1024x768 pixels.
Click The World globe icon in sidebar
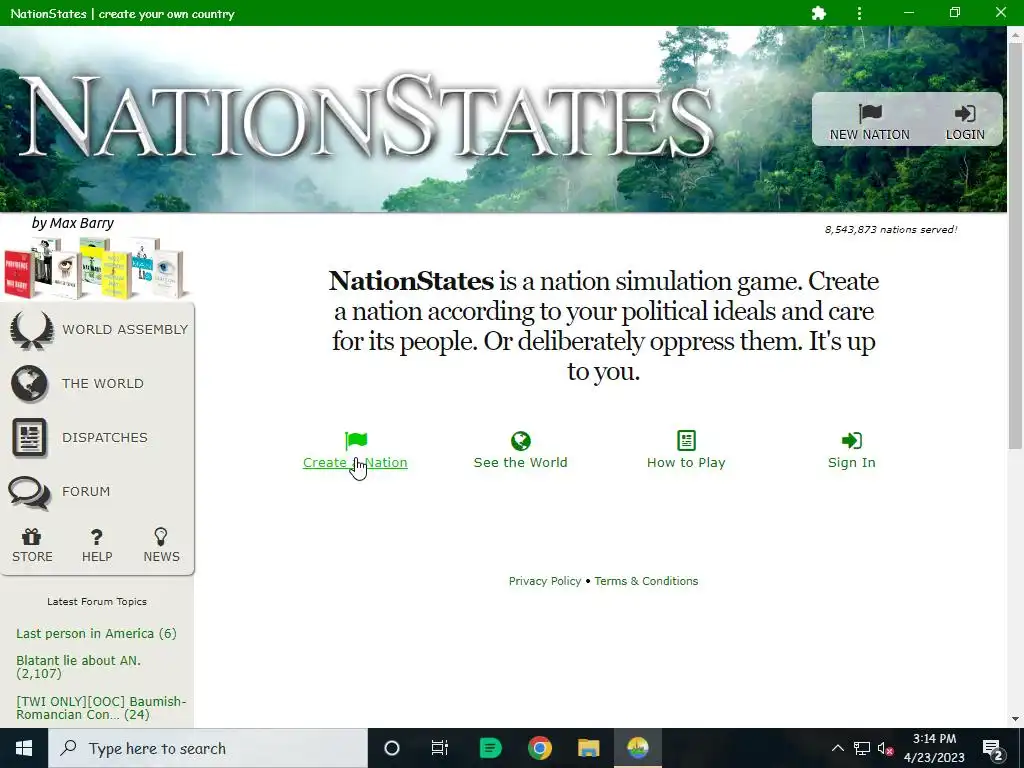[x=29, y=383]
